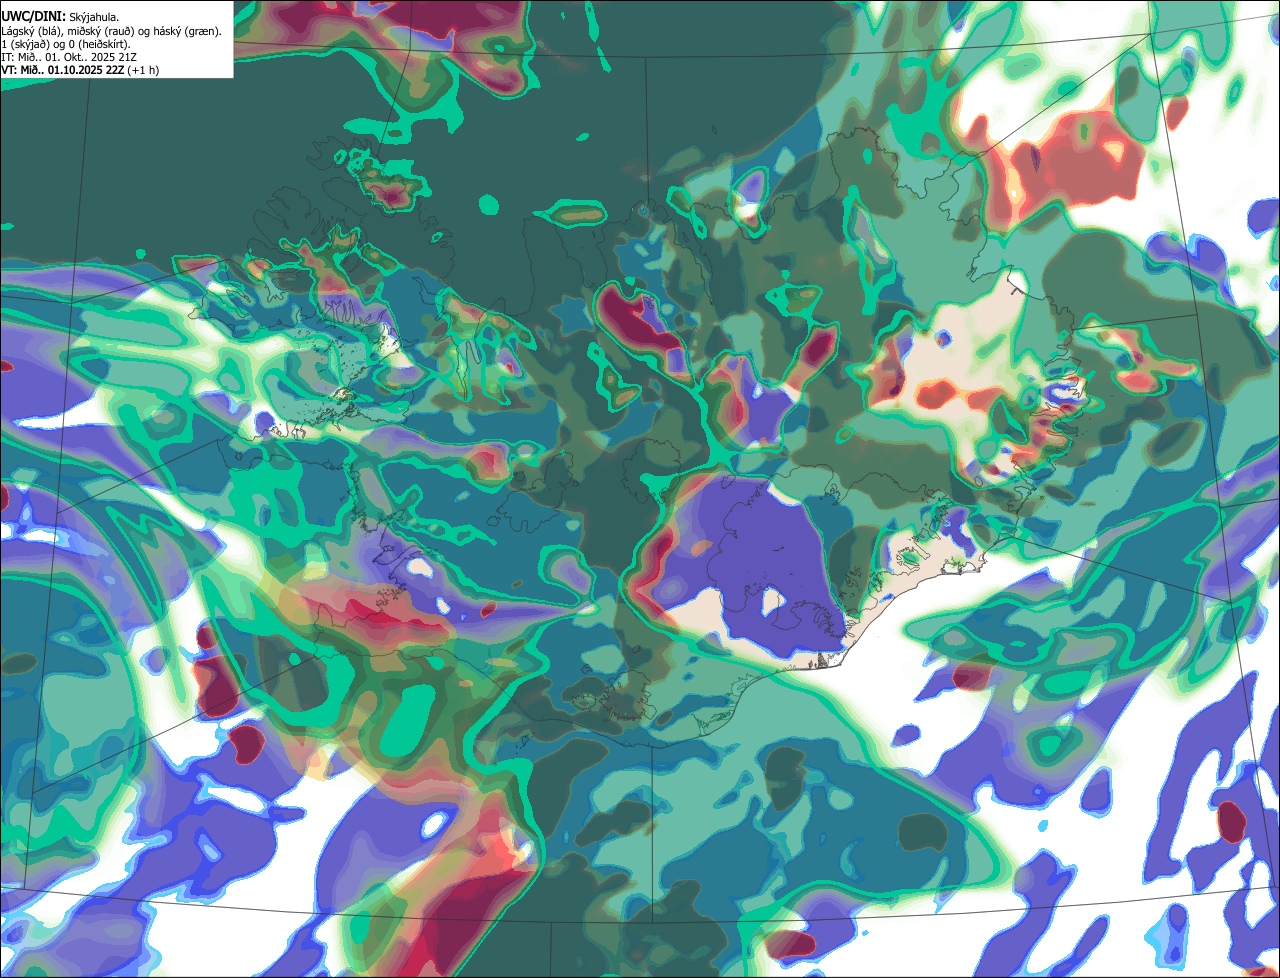Click the 'IT: Mið.. 01. Okt.. 2025 21Z' line

pos(69,57)
